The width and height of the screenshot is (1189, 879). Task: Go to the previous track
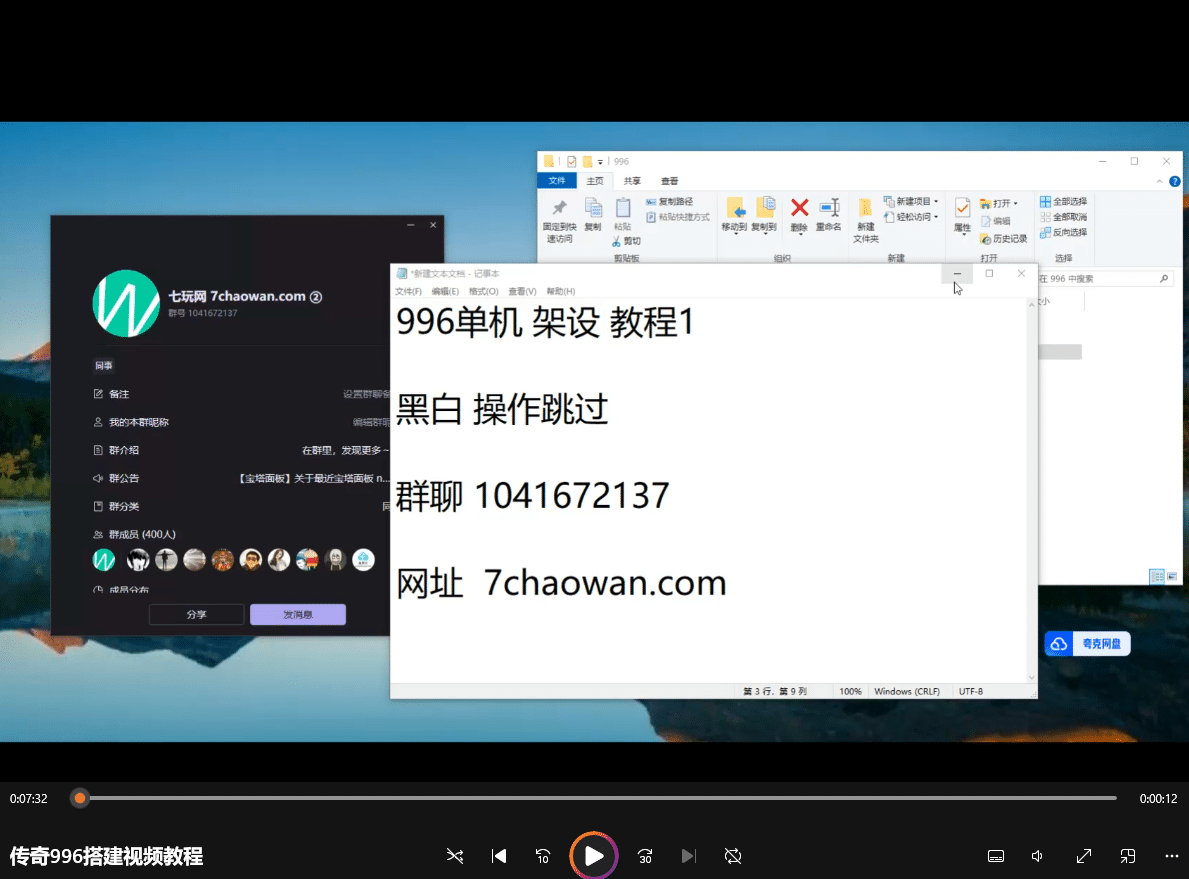tap(499, 856)
